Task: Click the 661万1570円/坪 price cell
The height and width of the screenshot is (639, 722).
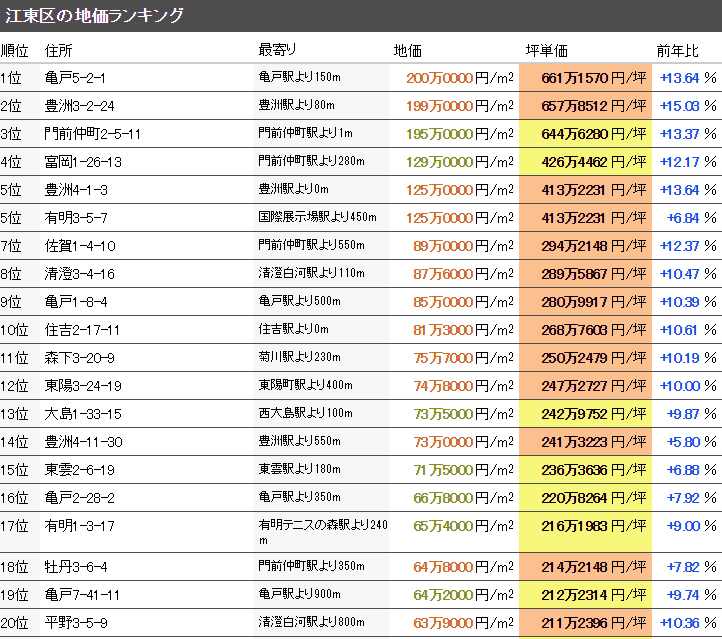Action: pos(585,78)
